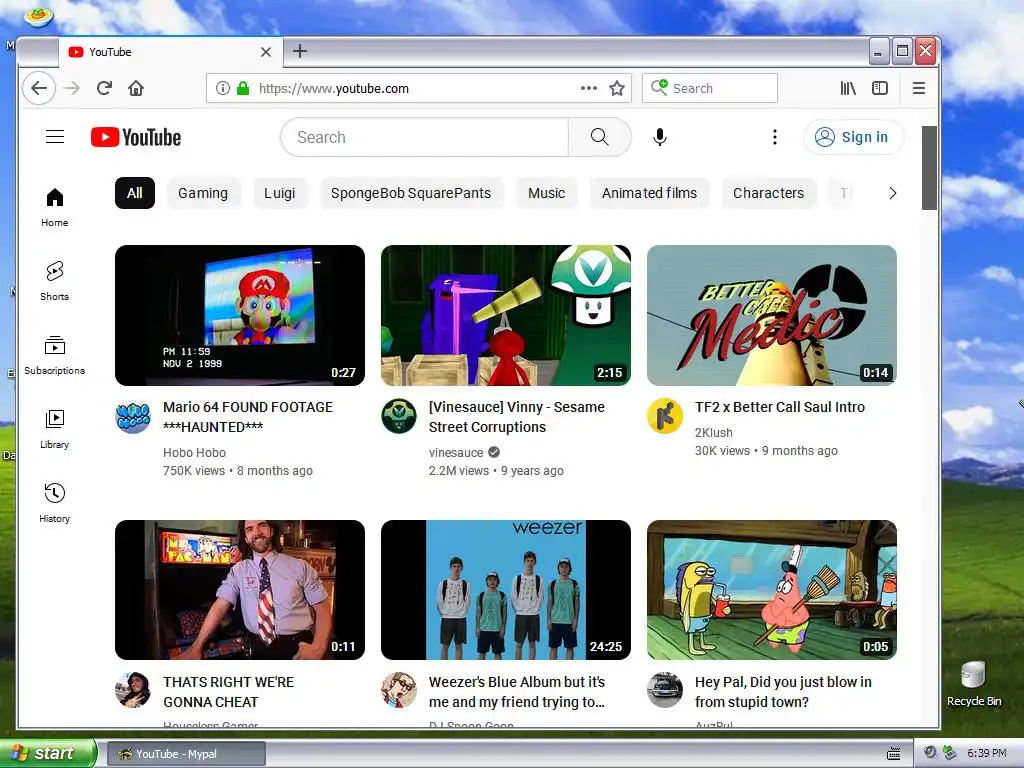
Task: Open the browser hamburger menu
Action: [918, 88]
